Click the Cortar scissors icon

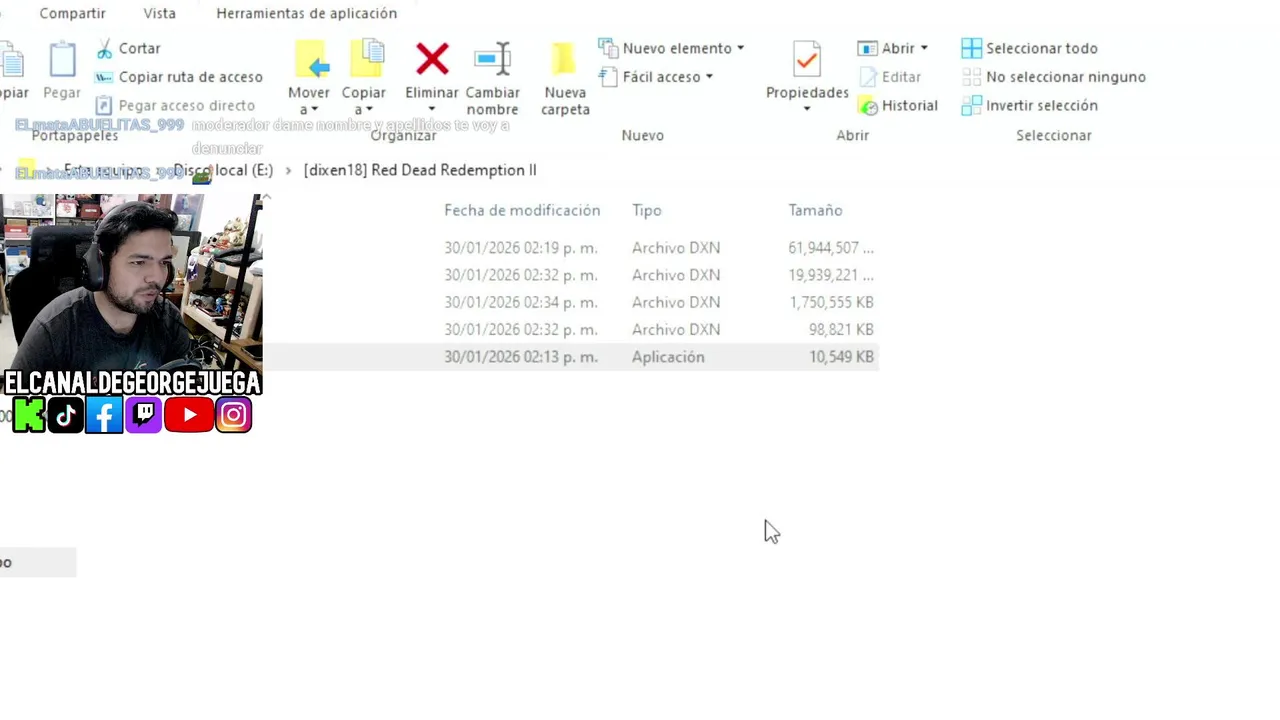click(104, 48)
